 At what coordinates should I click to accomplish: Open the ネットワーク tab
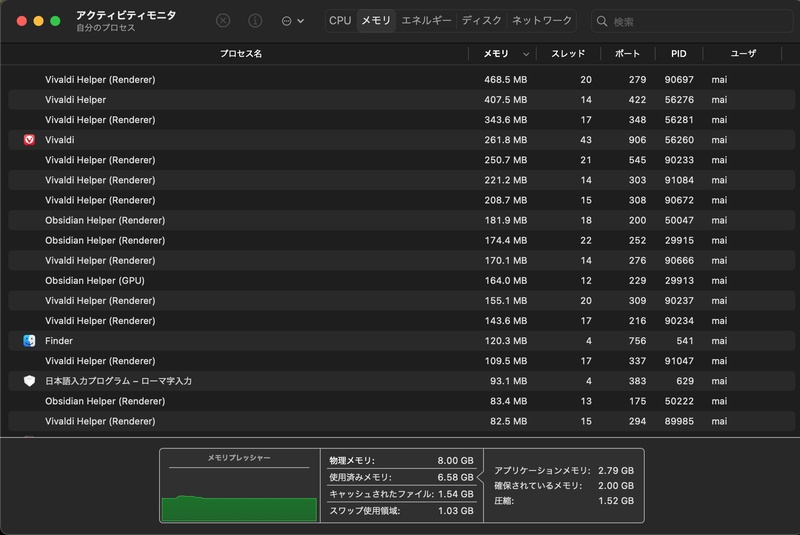pos(542,21)
